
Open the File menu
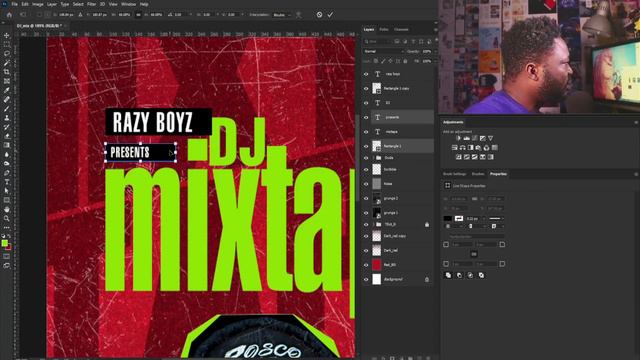(x=14, y=4)
